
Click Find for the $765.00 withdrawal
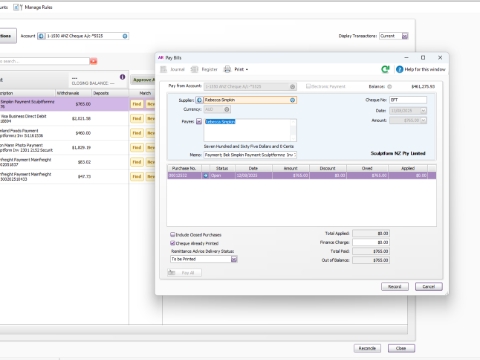(x=137, y=104)
